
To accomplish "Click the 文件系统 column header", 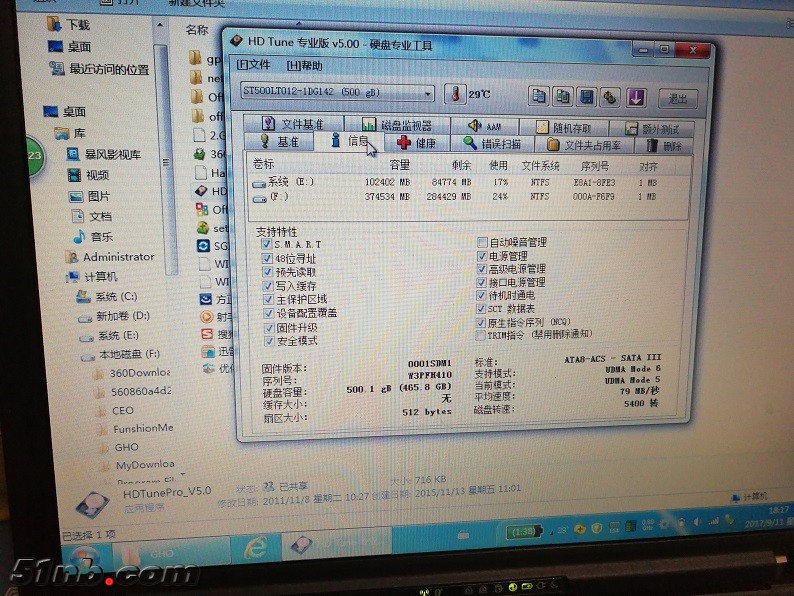I will (x=540, y=166).
